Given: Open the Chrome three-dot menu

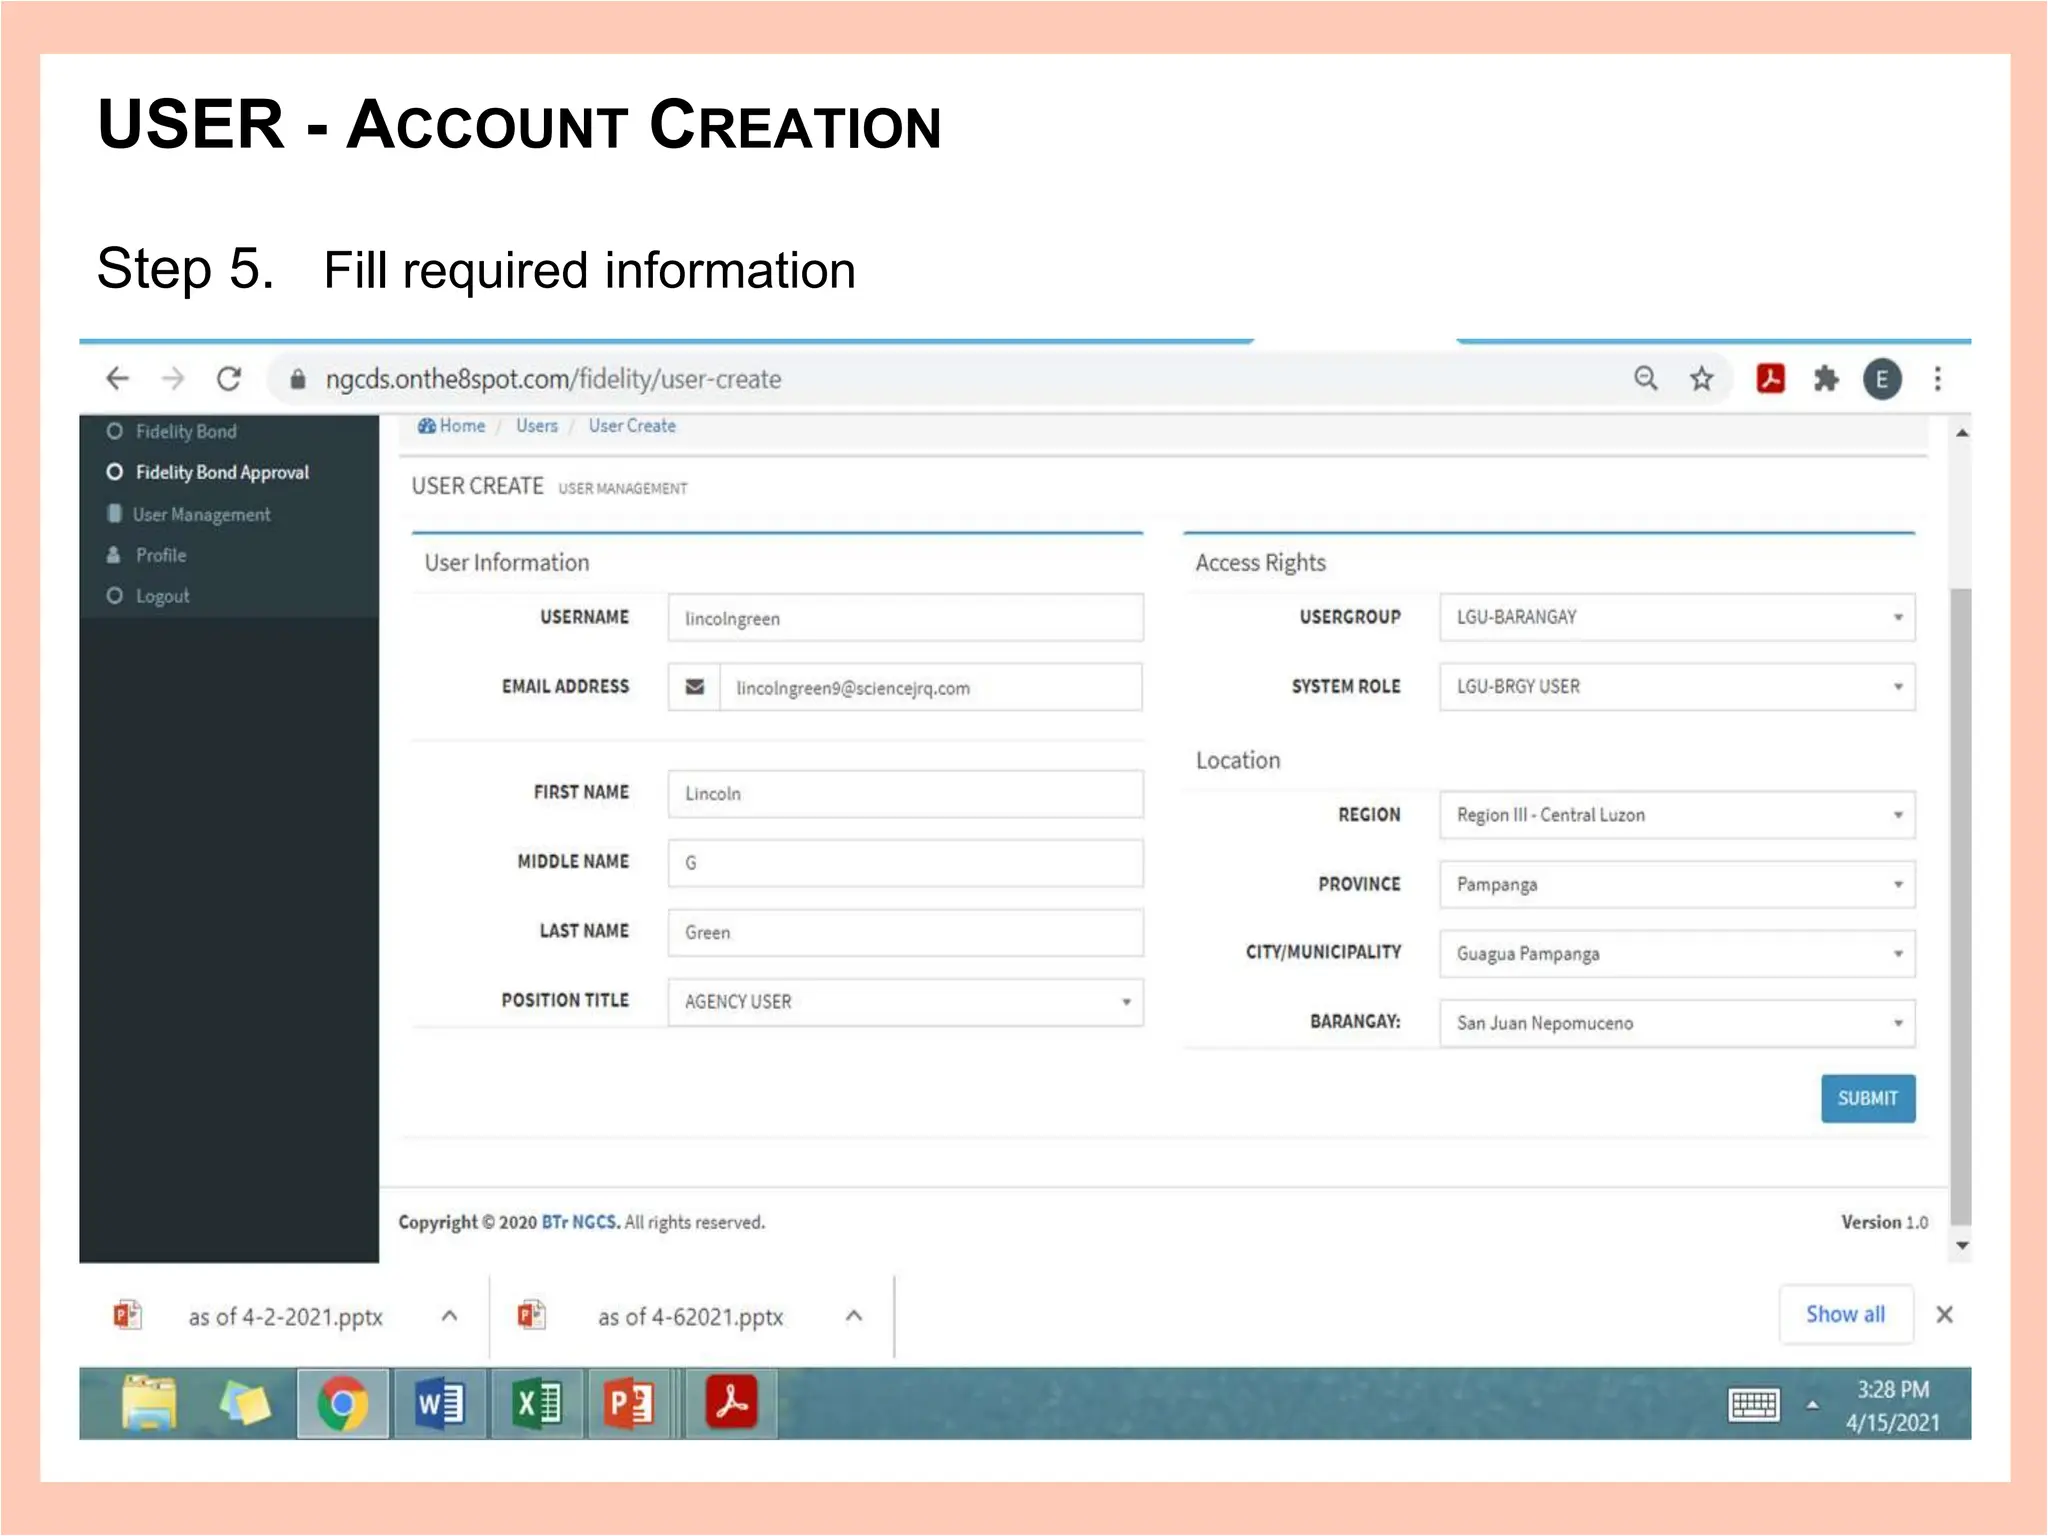Looking at the screenshot, I should [1937, 379].
